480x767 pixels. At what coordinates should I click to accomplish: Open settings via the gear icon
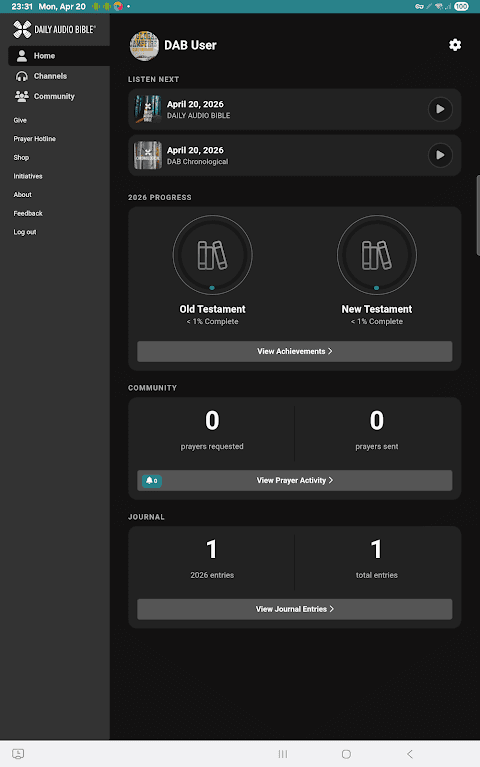click(x=455, y=45)
